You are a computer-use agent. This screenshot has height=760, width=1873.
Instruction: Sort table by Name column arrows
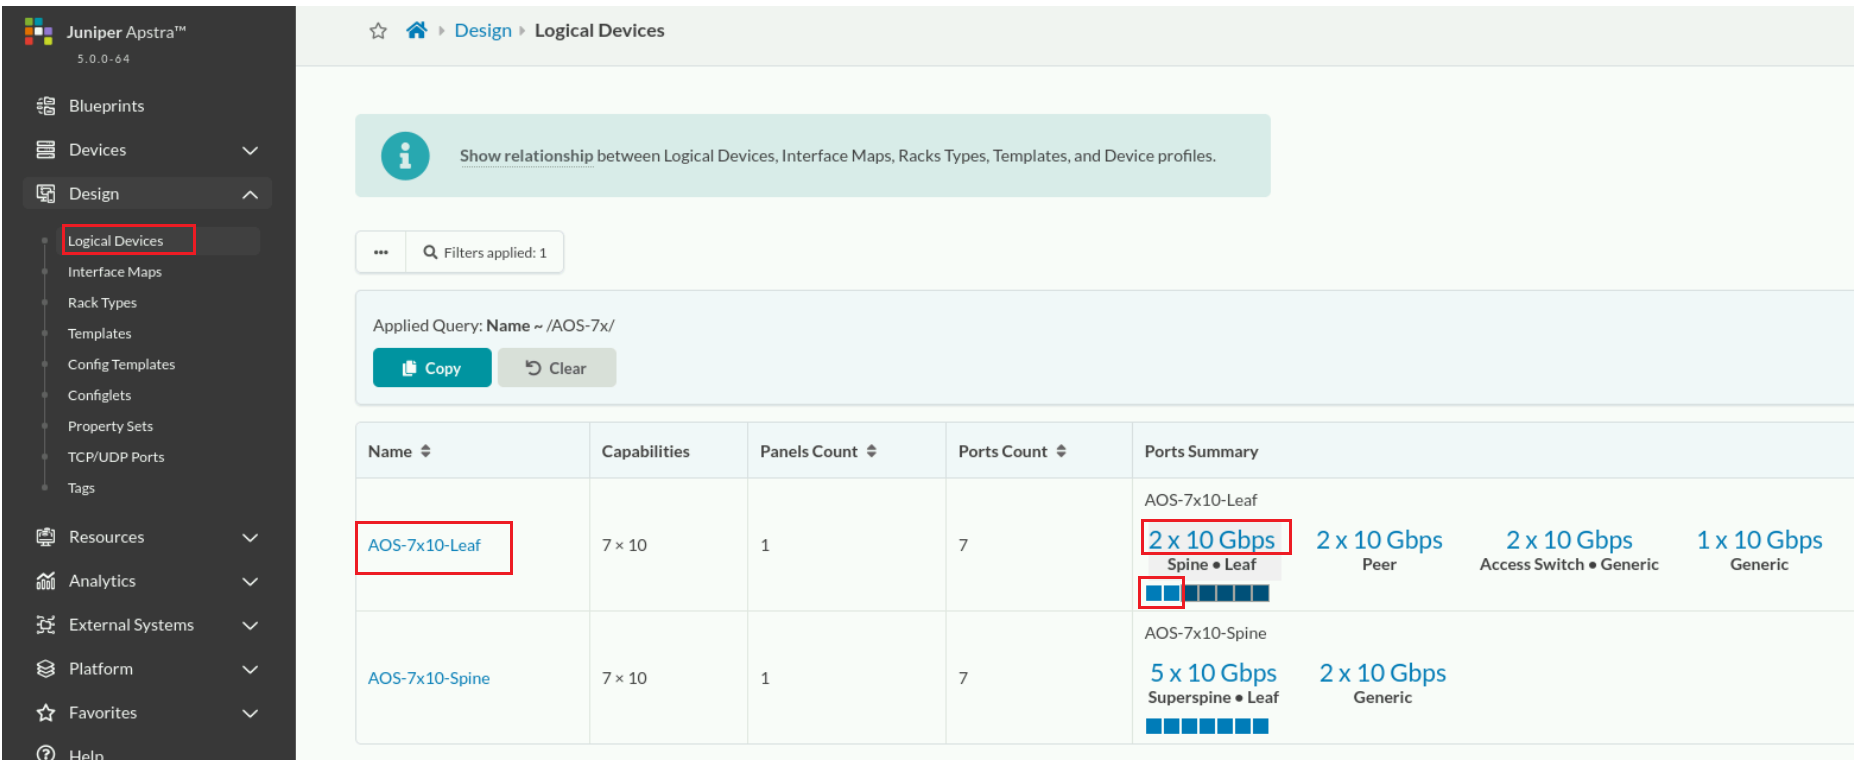pos(426,451)
